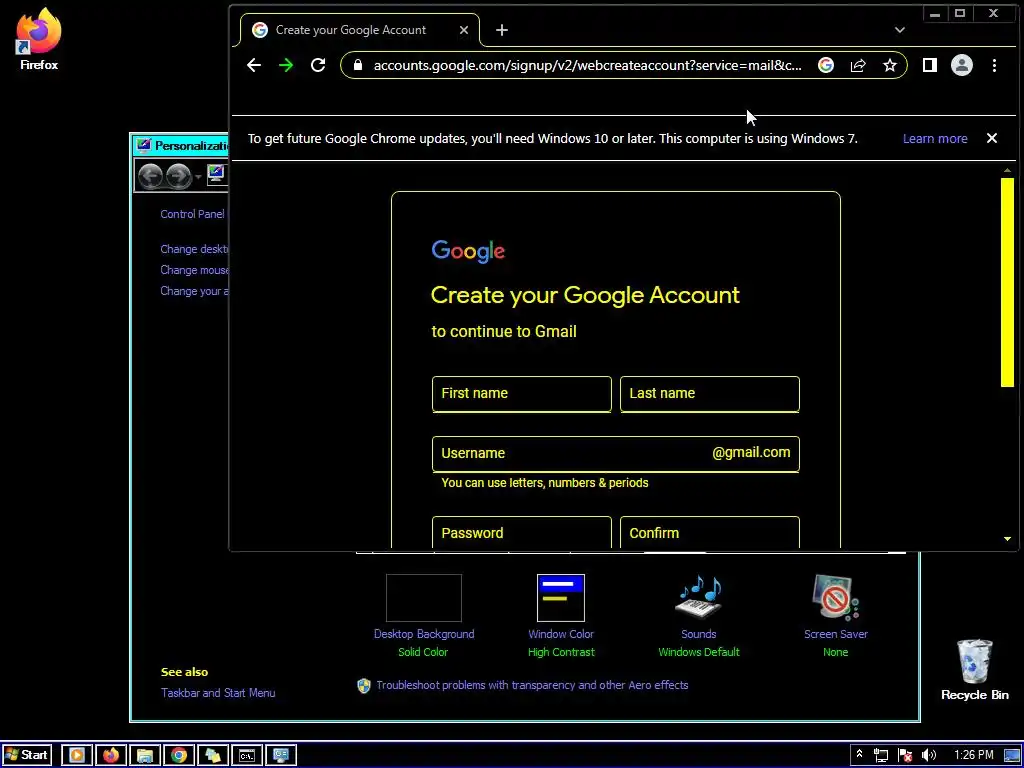Image resolution: width=1024 pixels, height=768 pixels.
Task: Go back in Chrome
Action: point(254,65)
